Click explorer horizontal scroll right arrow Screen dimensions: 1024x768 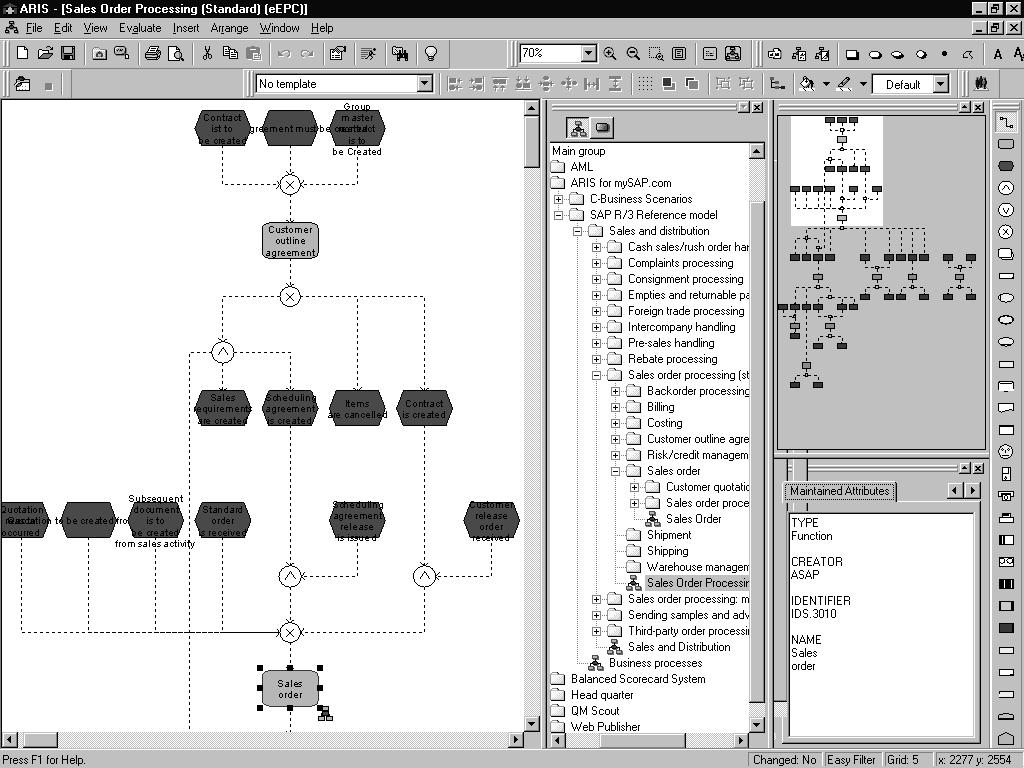741,741
